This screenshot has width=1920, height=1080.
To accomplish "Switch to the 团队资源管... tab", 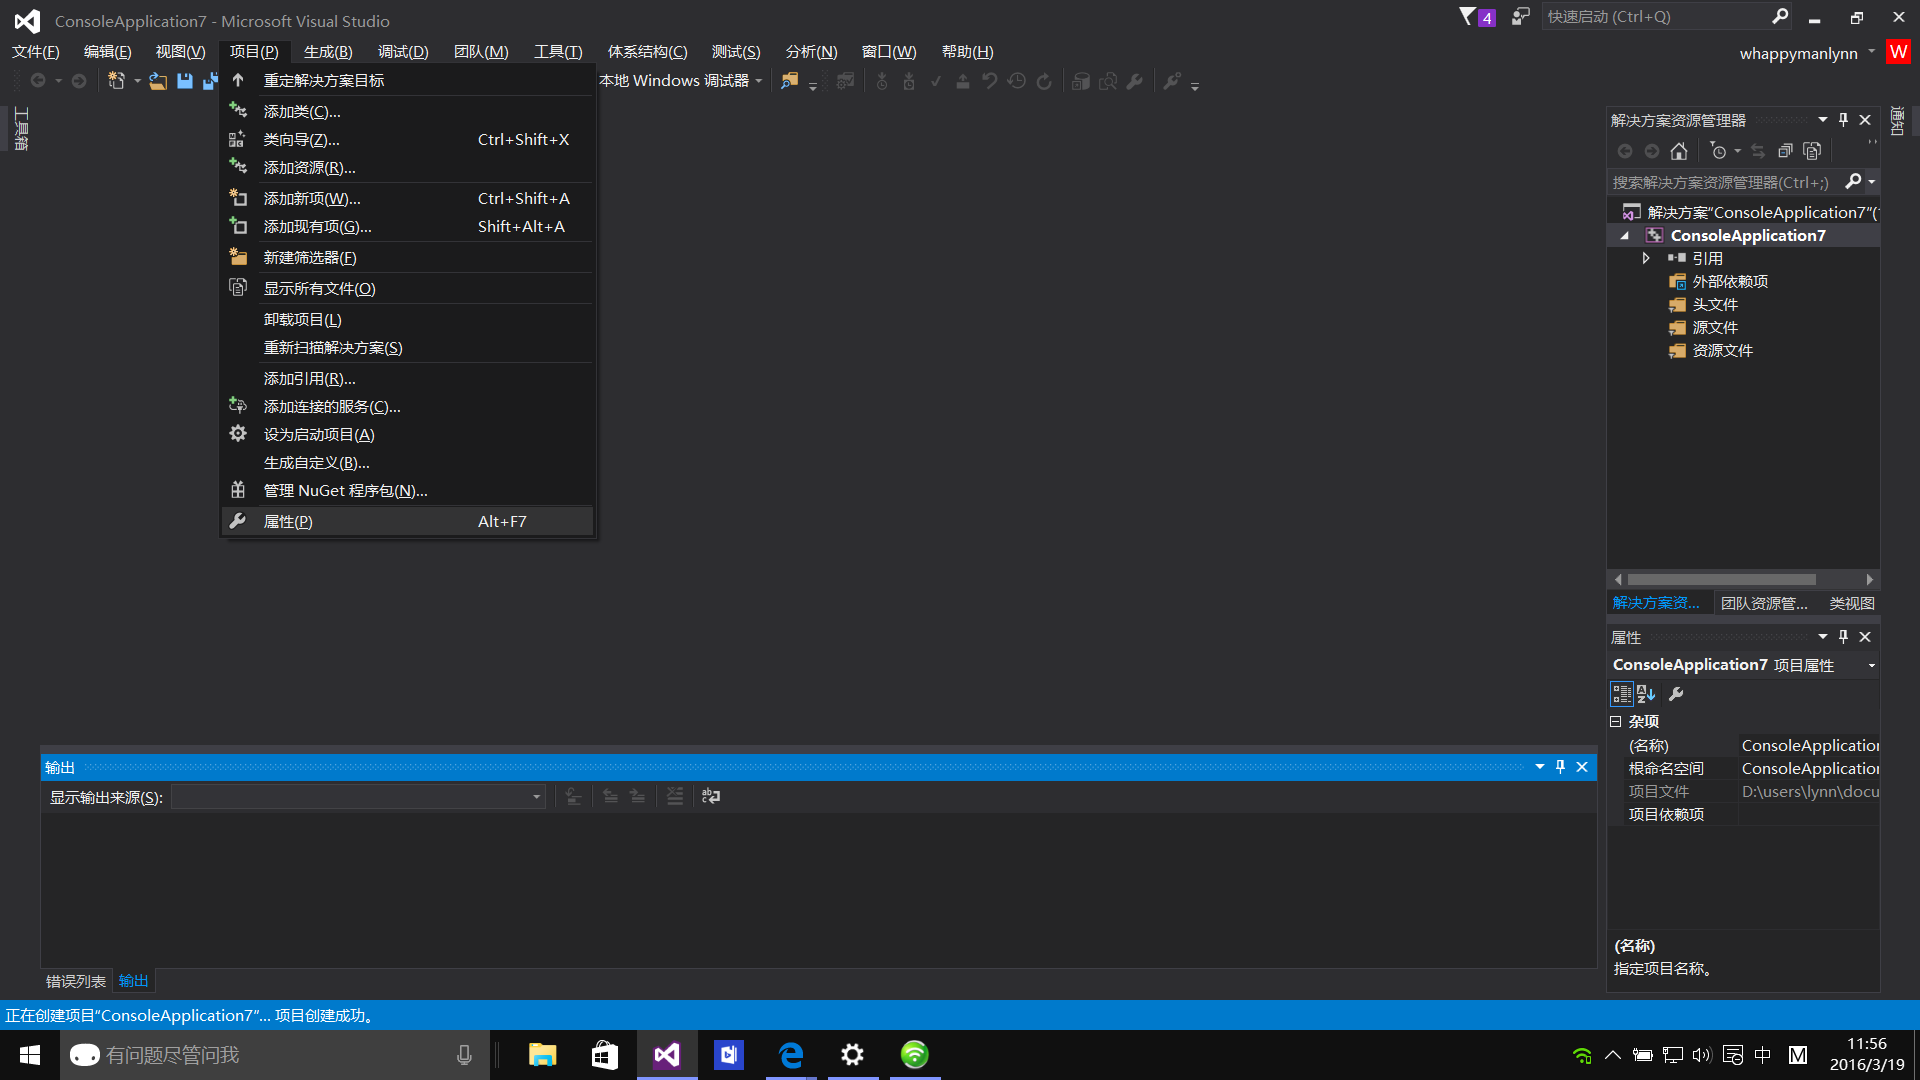I will tap(1764, 603).
